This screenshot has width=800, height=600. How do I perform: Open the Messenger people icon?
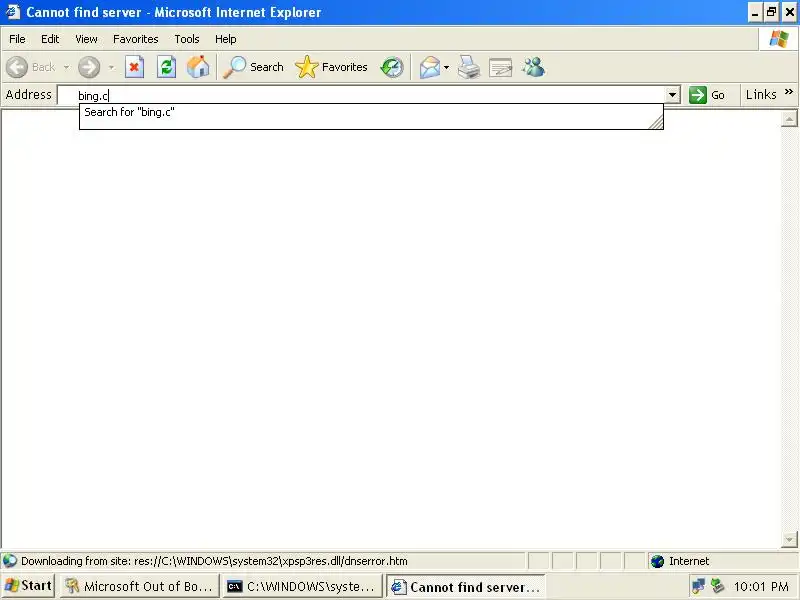[534, 67]
